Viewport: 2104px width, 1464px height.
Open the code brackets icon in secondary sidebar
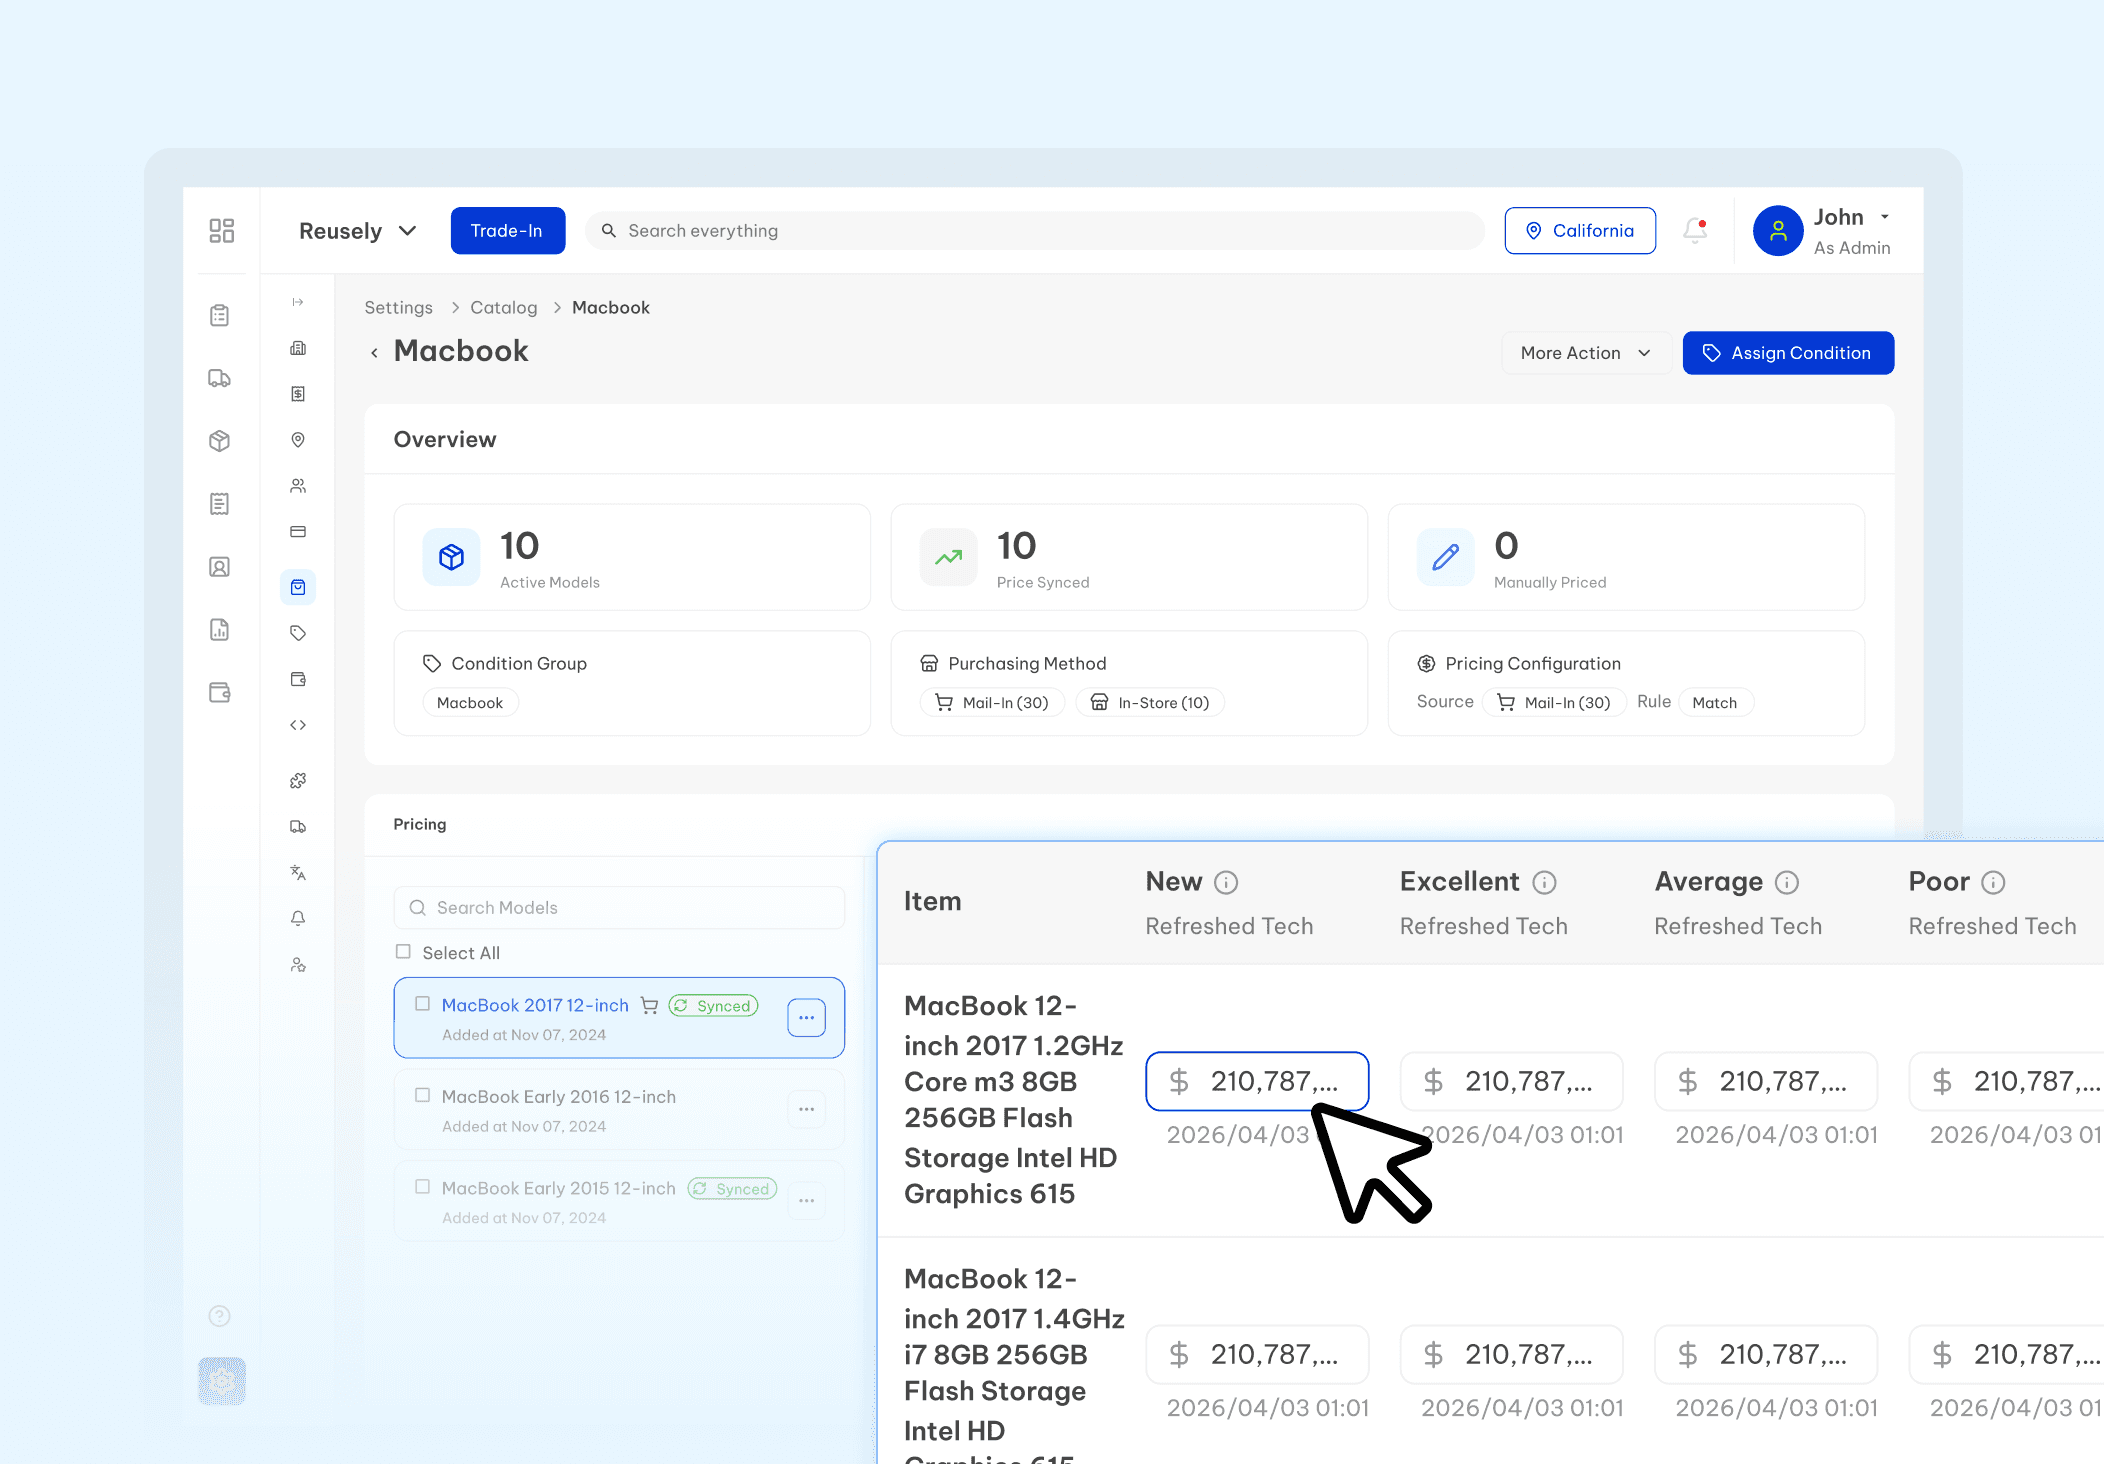coord(298,725)
